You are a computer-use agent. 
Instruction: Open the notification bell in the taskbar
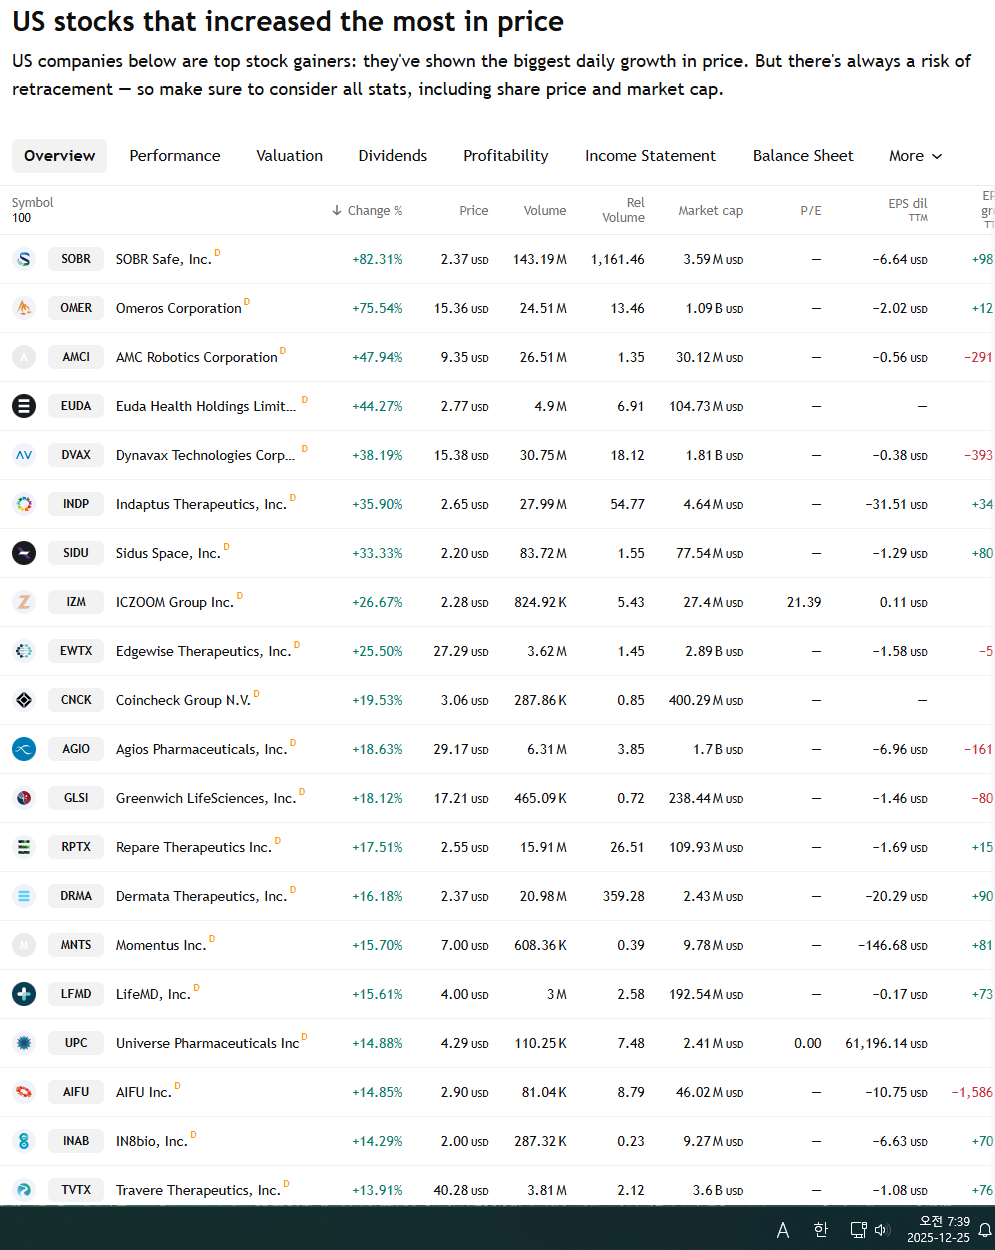coord(985,1230)
